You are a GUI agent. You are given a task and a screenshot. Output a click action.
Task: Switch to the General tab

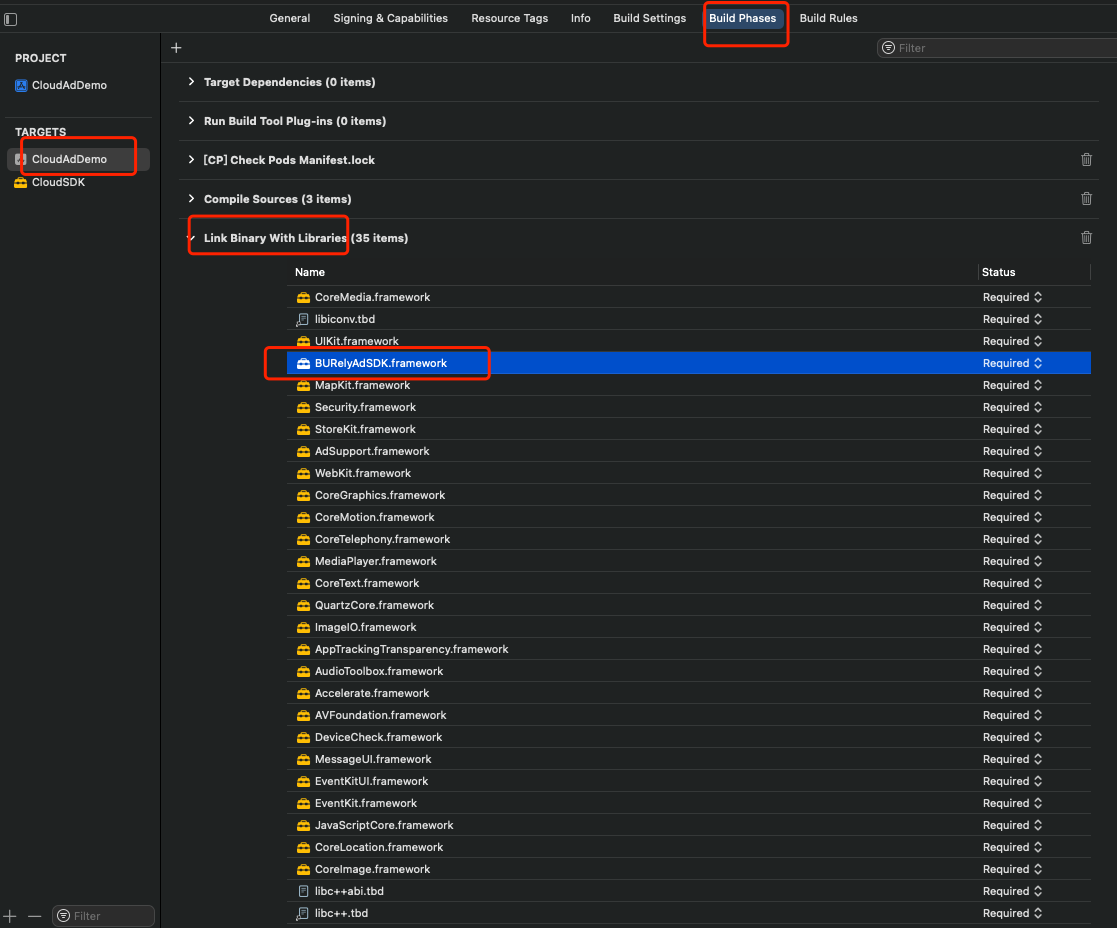pyautogui.click(x=290, y=19)
